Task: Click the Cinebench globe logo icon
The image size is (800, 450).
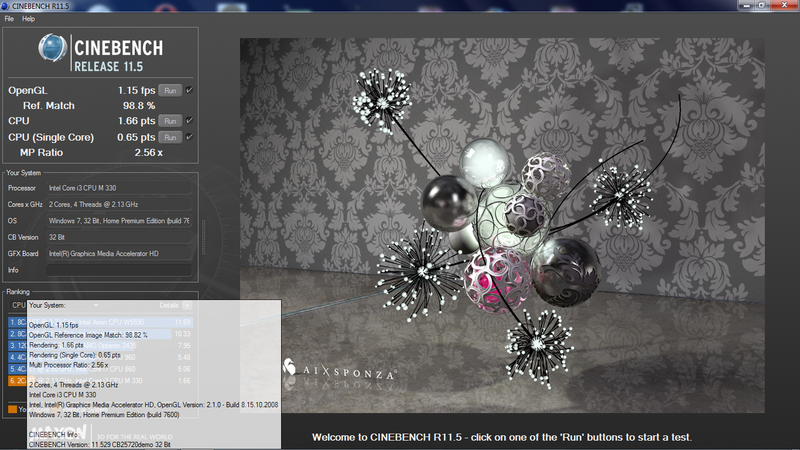Action: click(x=53, y=48)
